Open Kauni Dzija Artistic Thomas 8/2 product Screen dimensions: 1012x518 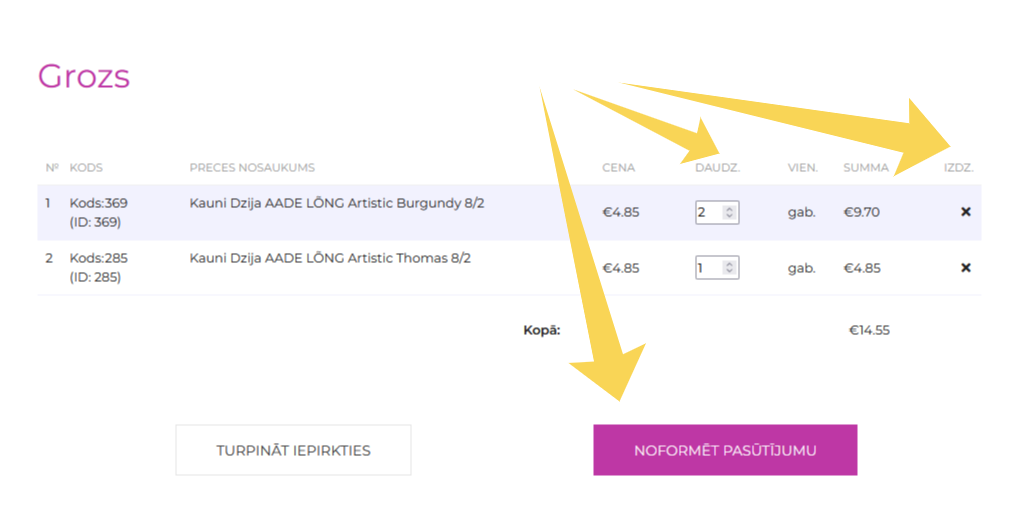330,258
